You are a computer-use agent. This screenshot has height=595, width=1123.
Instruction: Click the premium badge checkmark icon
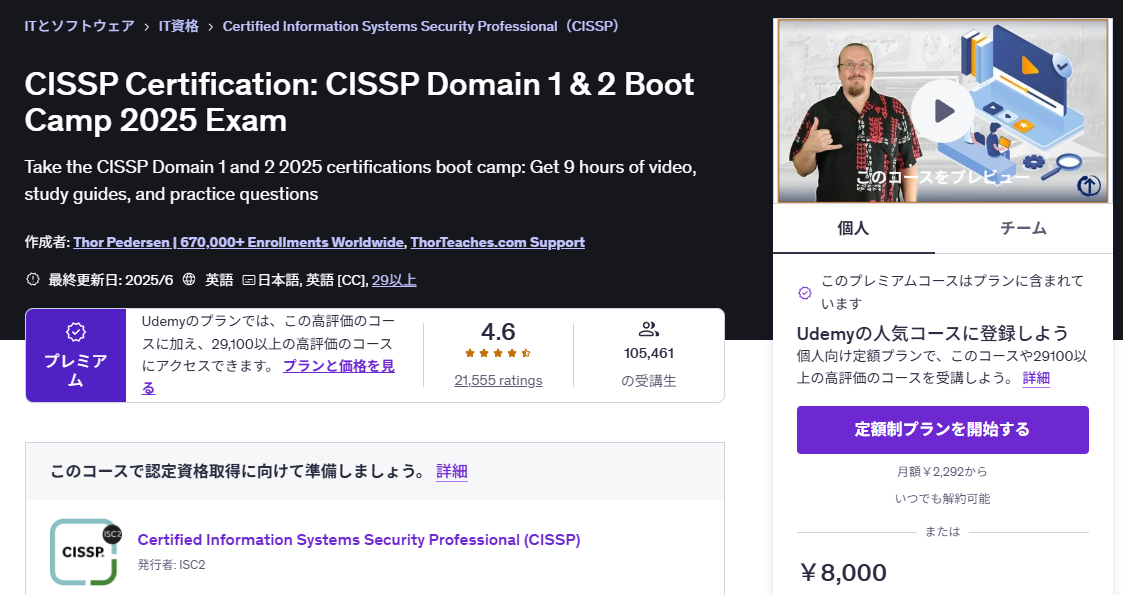click(76, 332)
